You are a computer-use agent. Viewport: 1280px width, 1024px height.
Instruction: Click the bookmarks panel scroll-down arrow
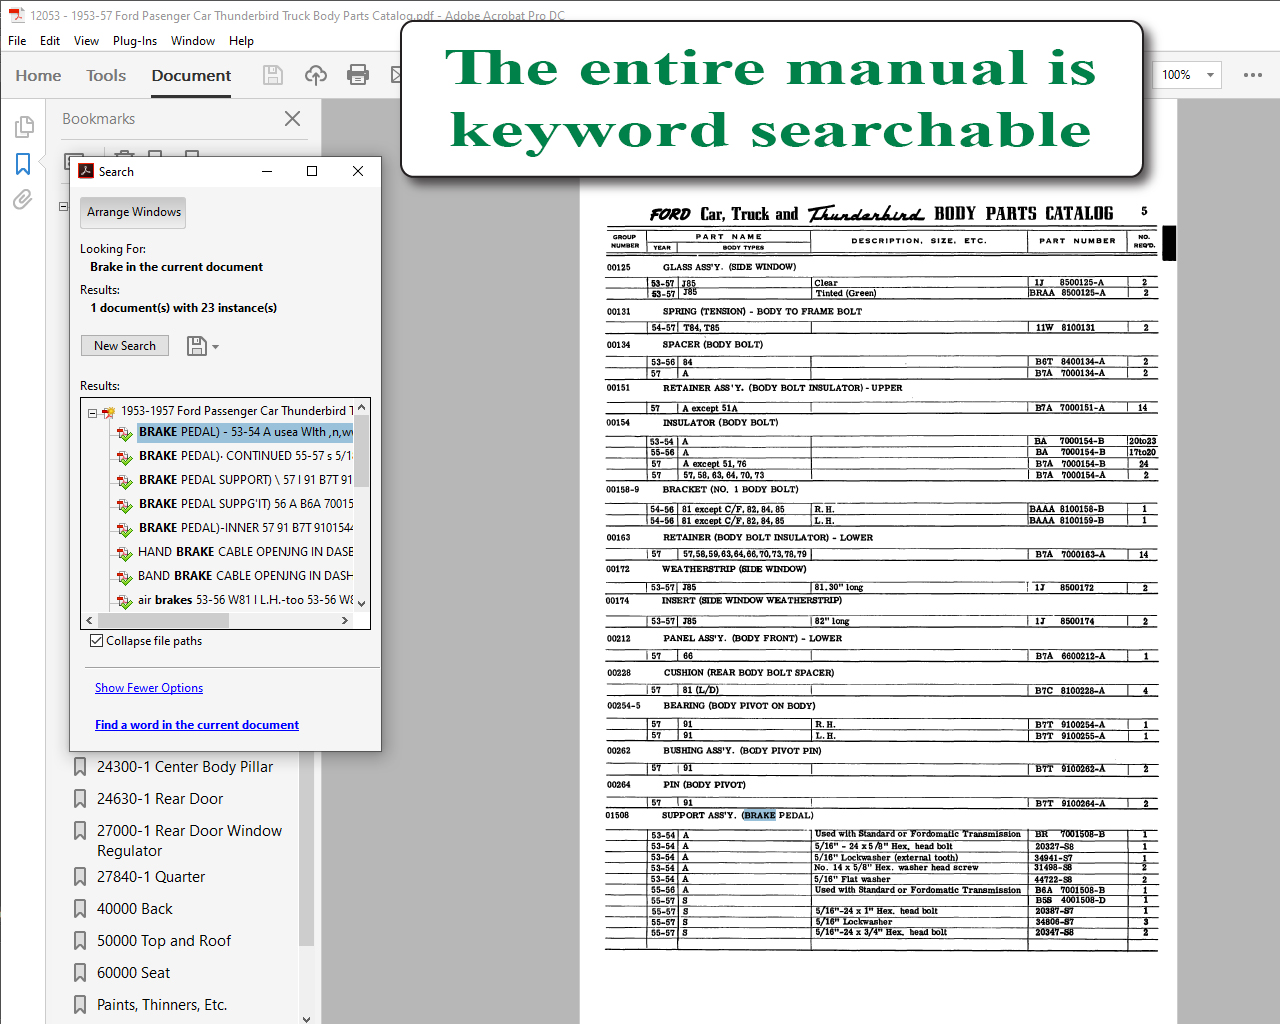(306, 1019)
